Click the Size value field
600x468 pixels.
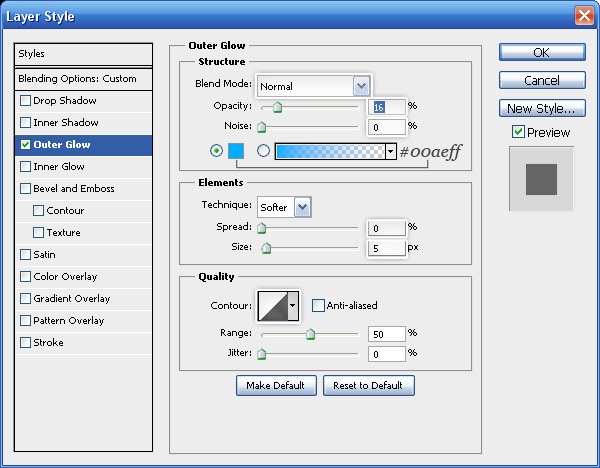[386, 248]
